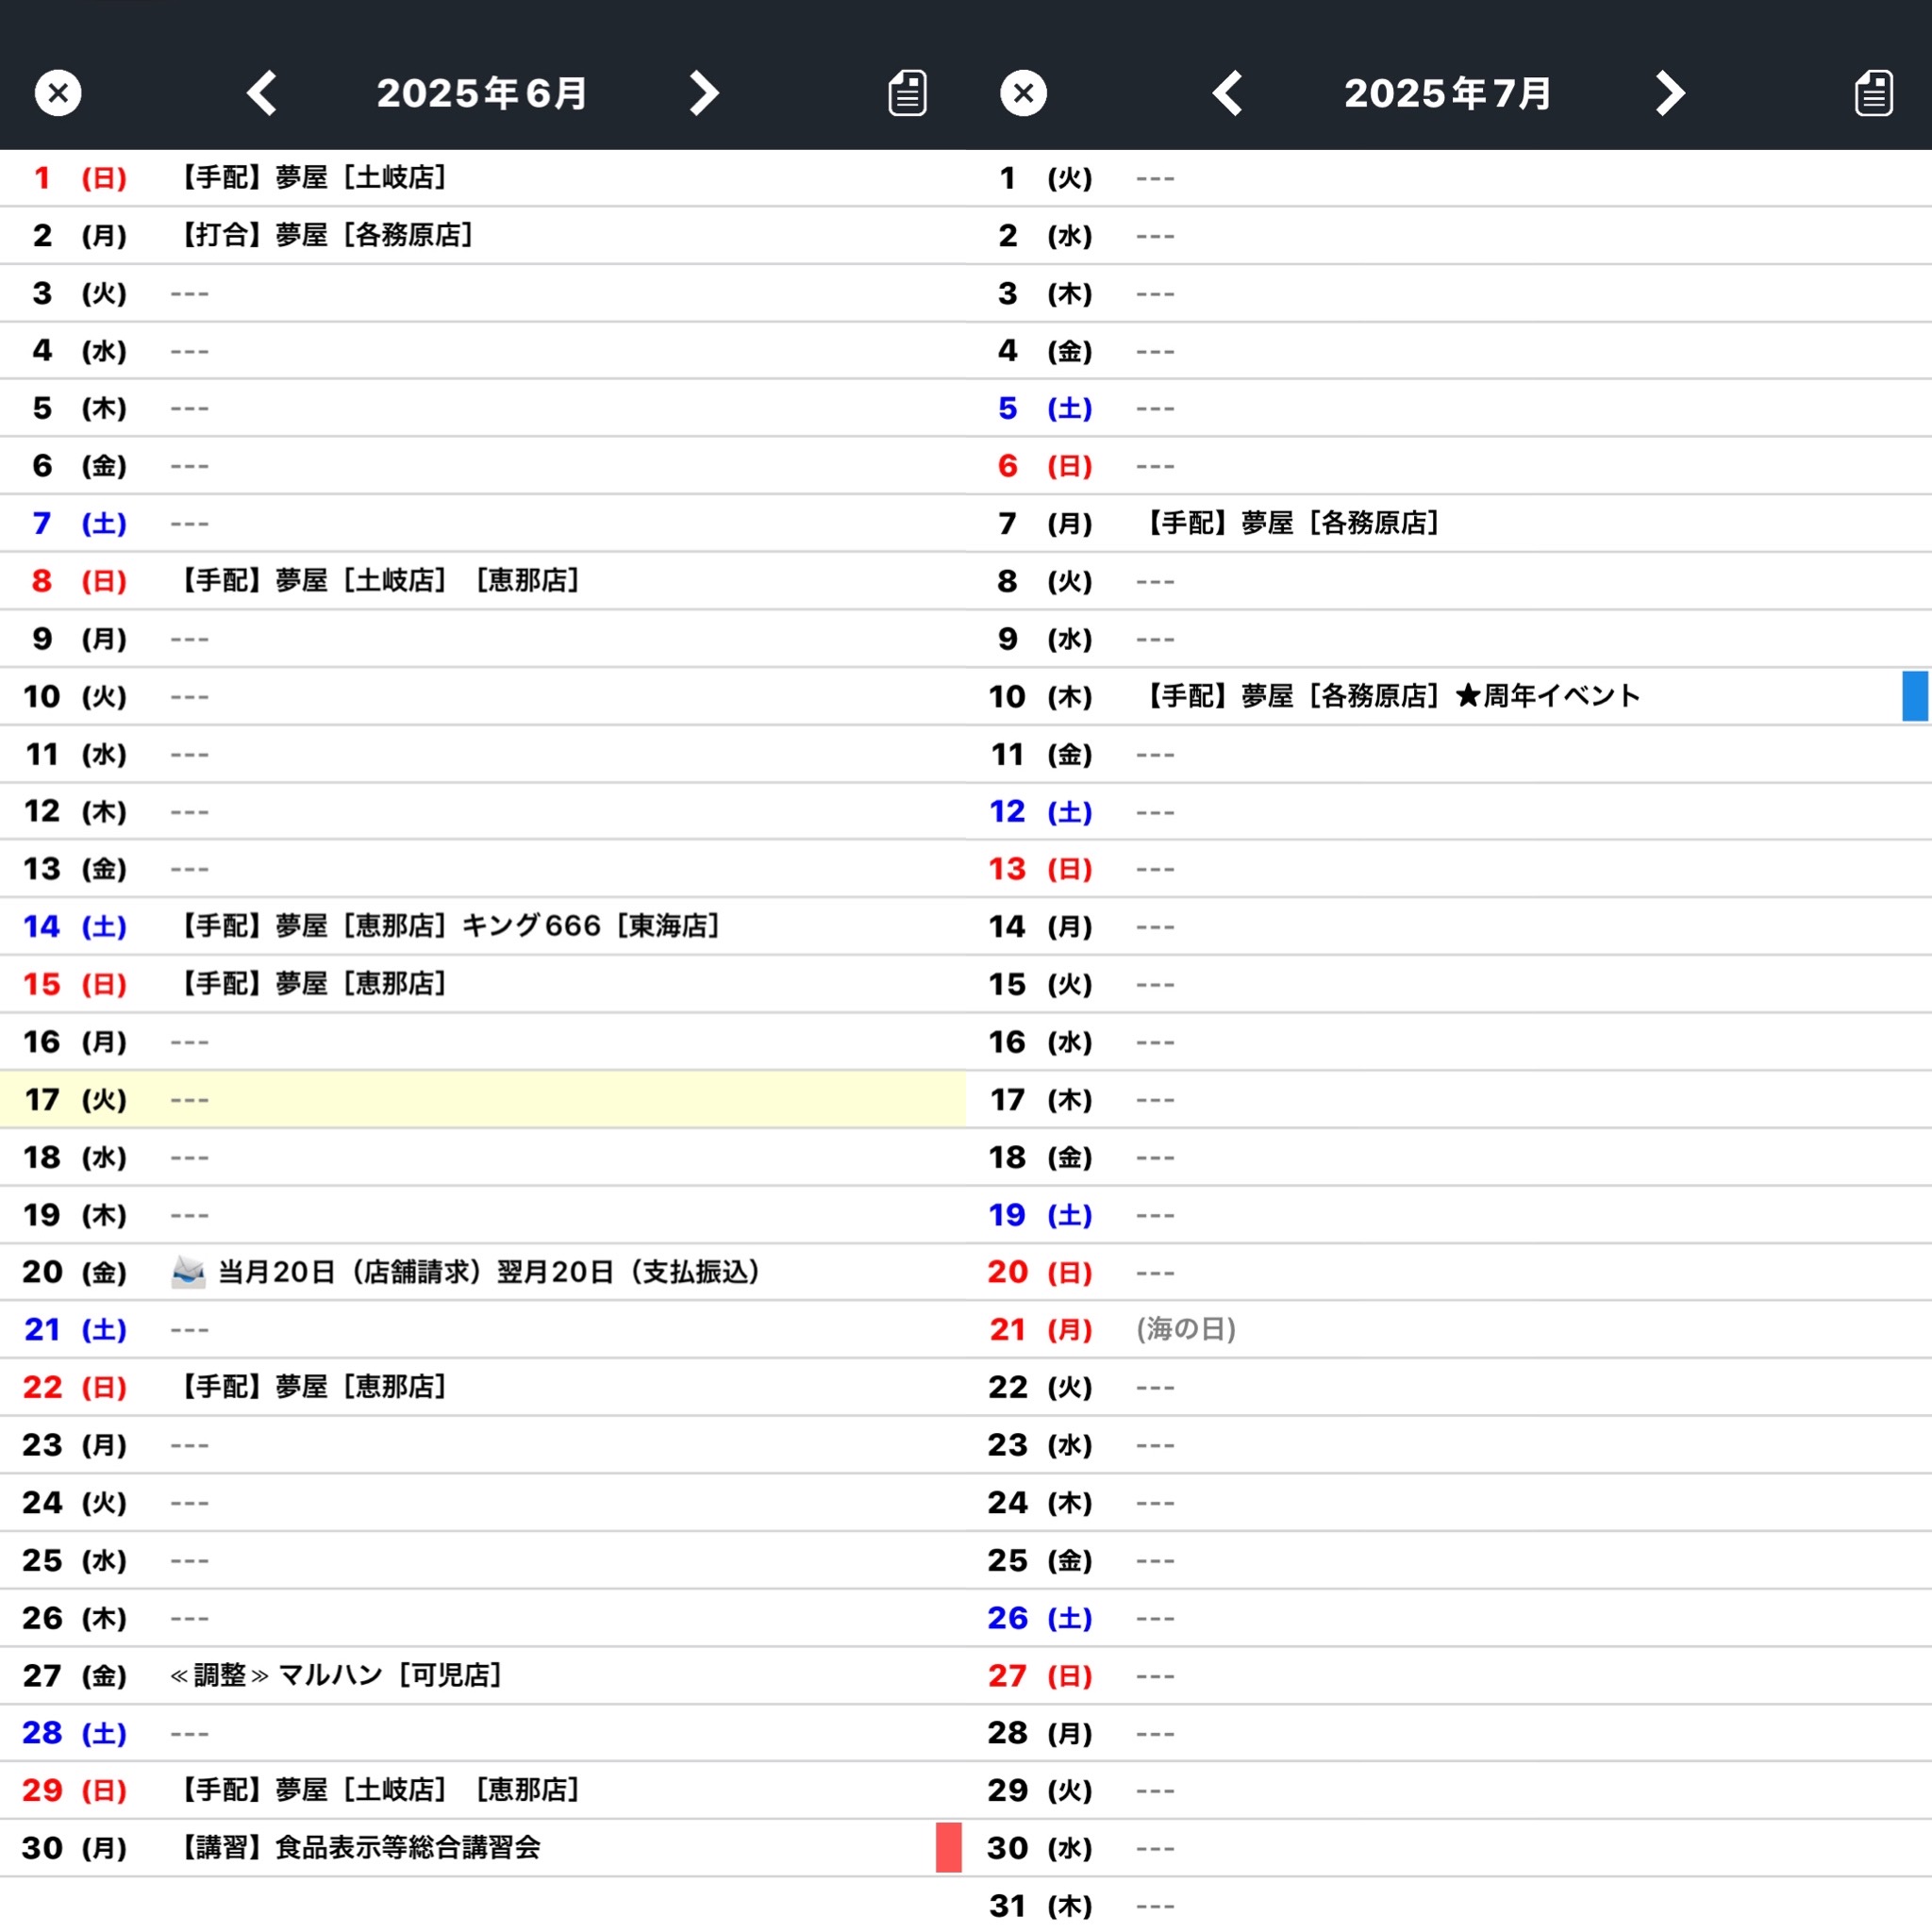Select July 1 (火) date
Screen dimensions: 1932x1932
click(x=1045, y=178)
